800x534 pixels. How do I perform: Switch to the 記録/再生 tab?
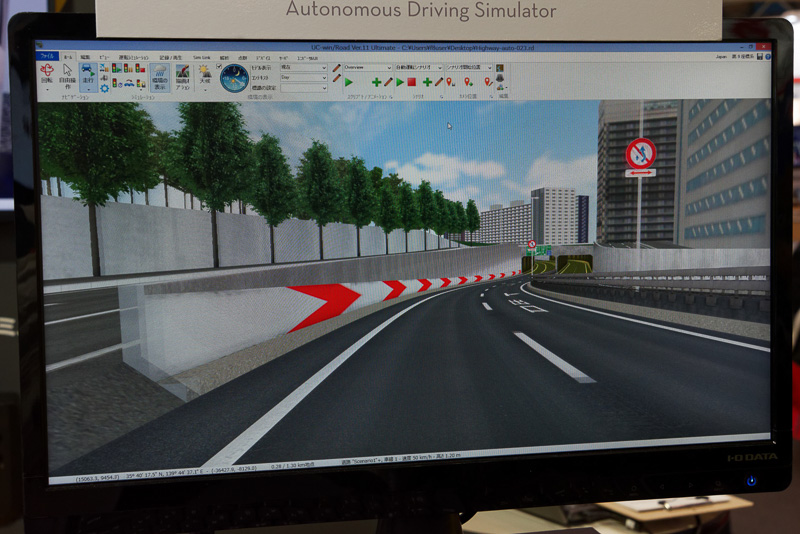(171, 58)
